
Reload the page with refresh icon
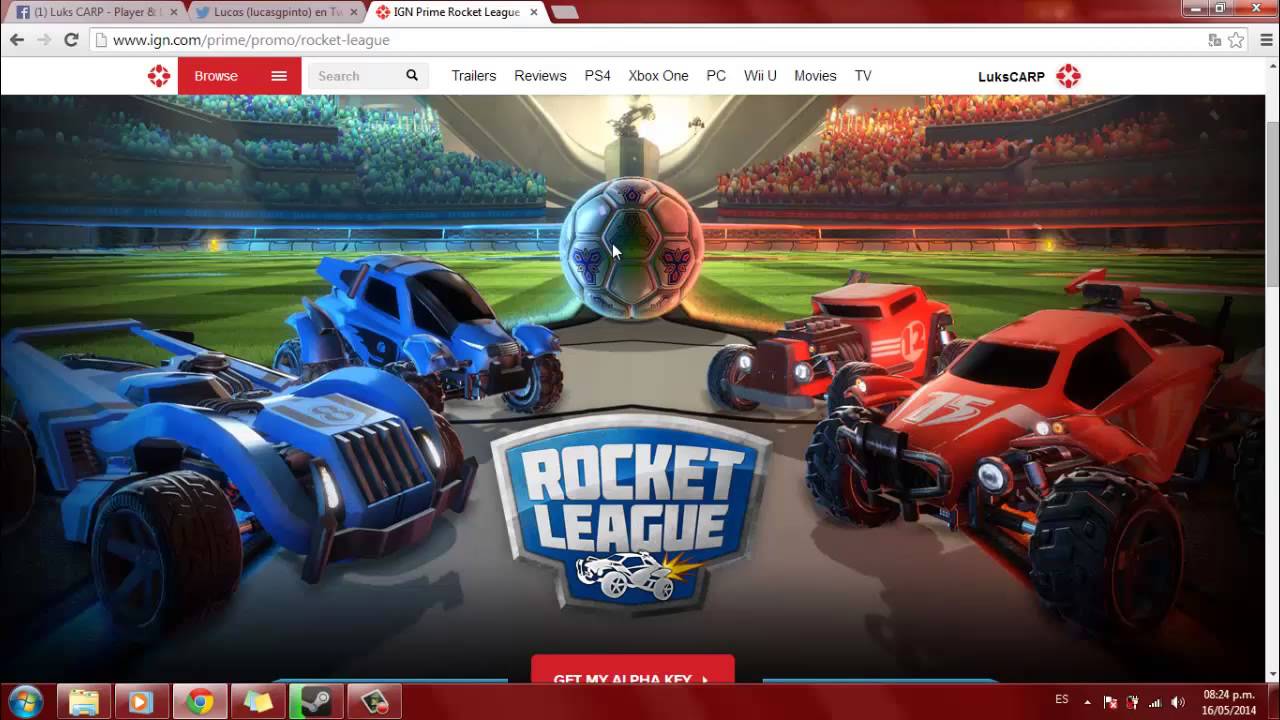tap(71, 40)
